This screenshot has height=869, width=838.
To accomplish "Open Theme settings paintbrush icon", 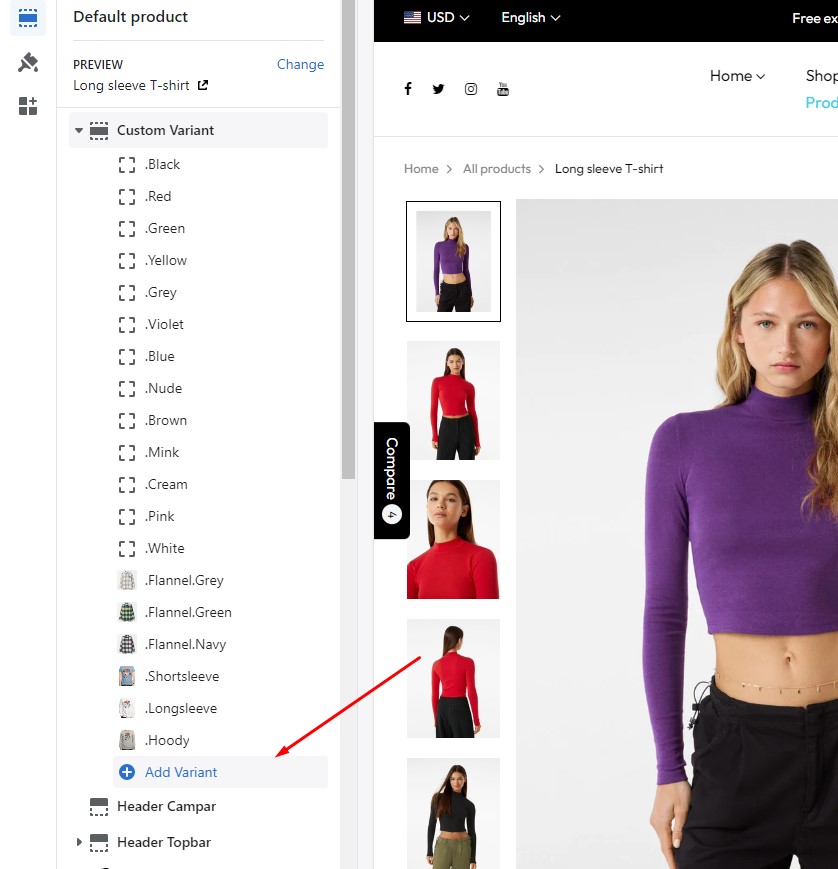I will 28,63.
